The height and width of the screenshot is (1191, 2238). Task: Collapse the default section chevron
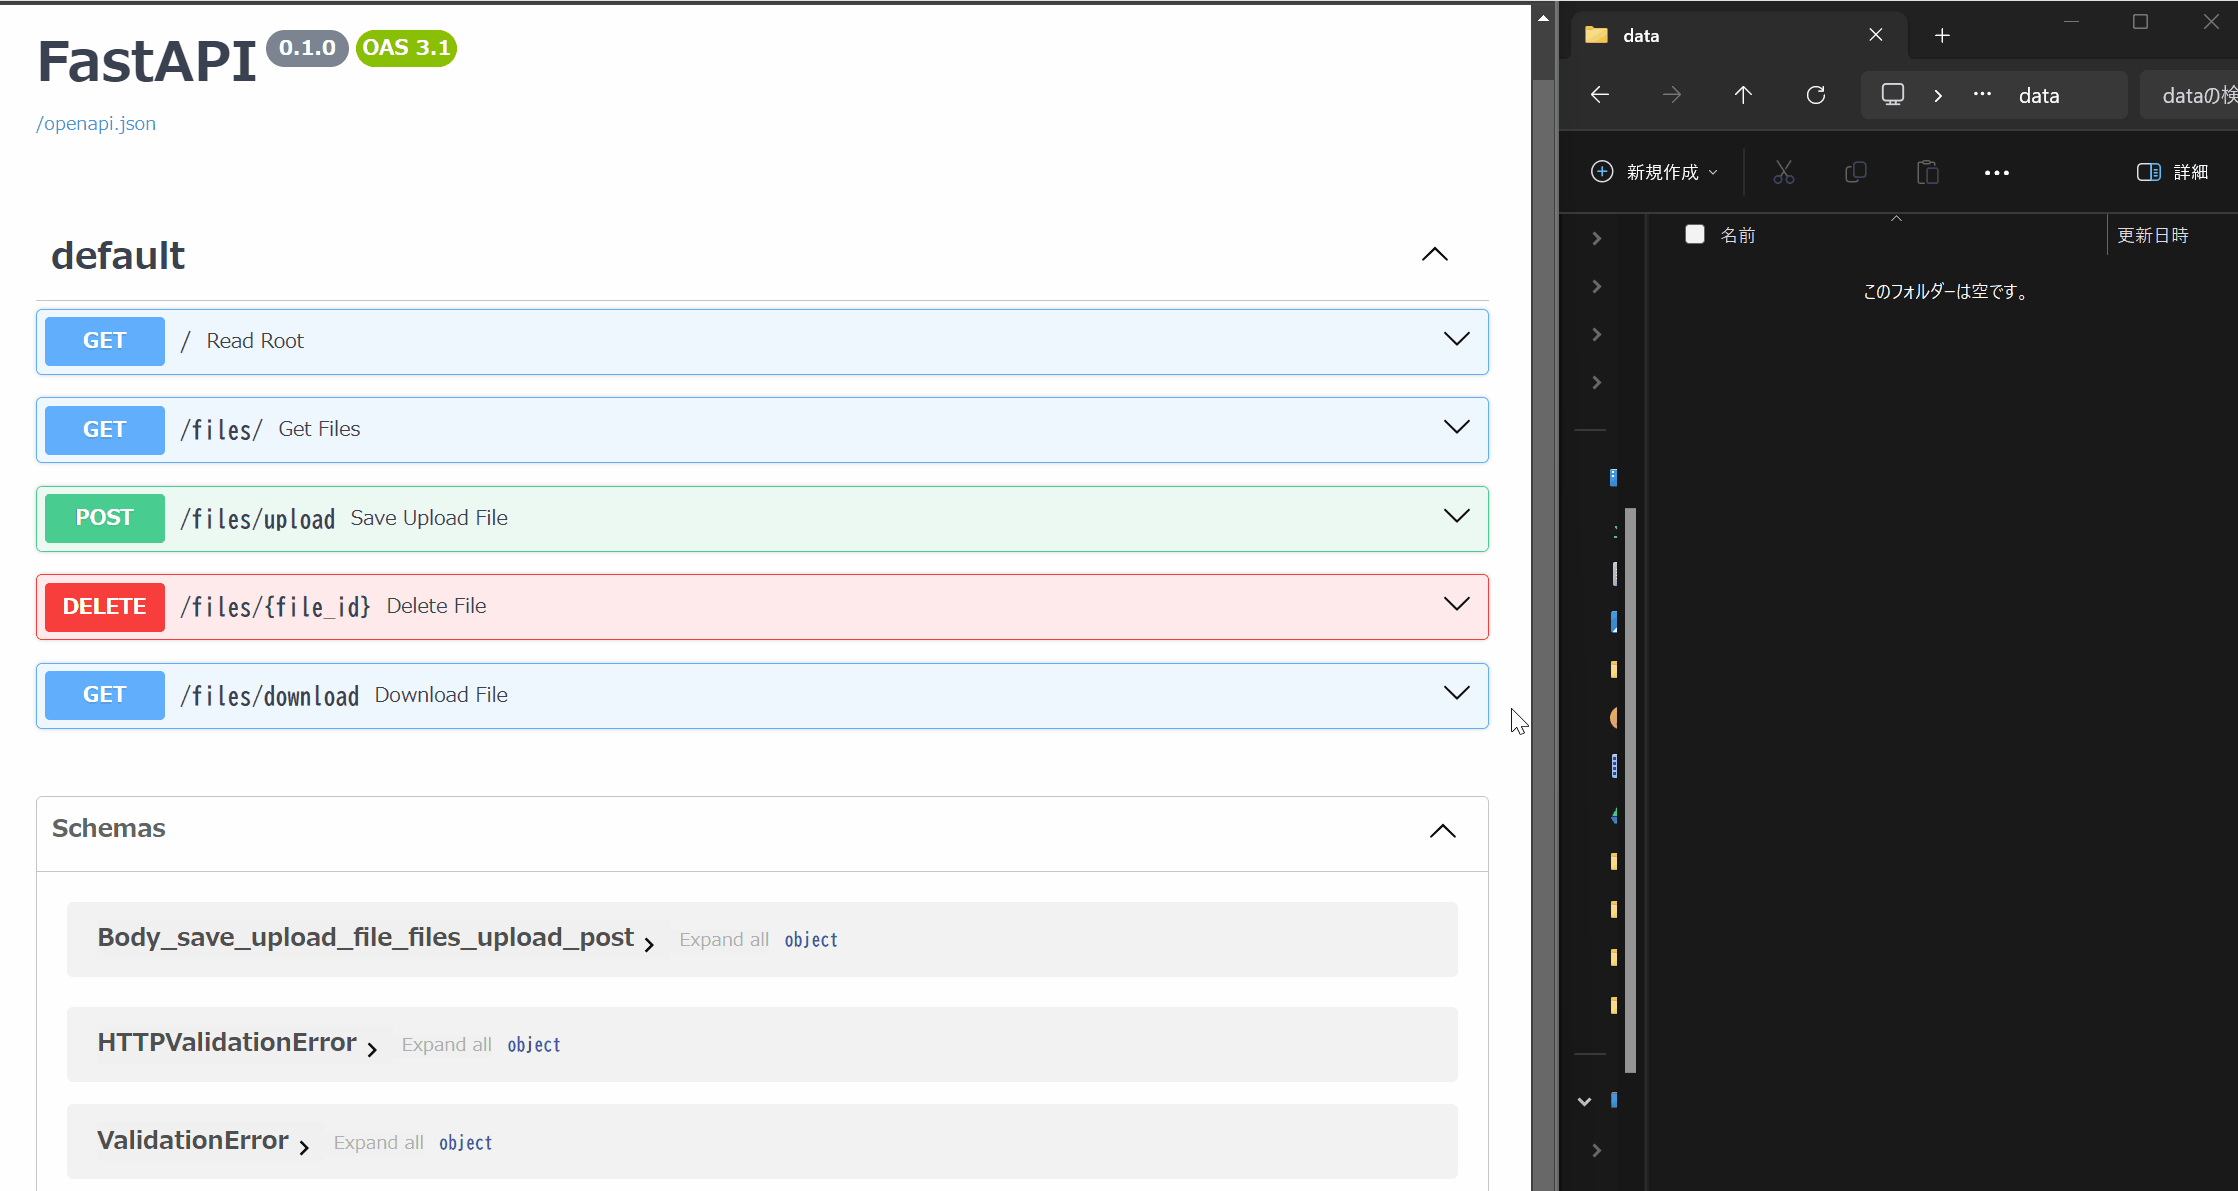pos(1435,254)
